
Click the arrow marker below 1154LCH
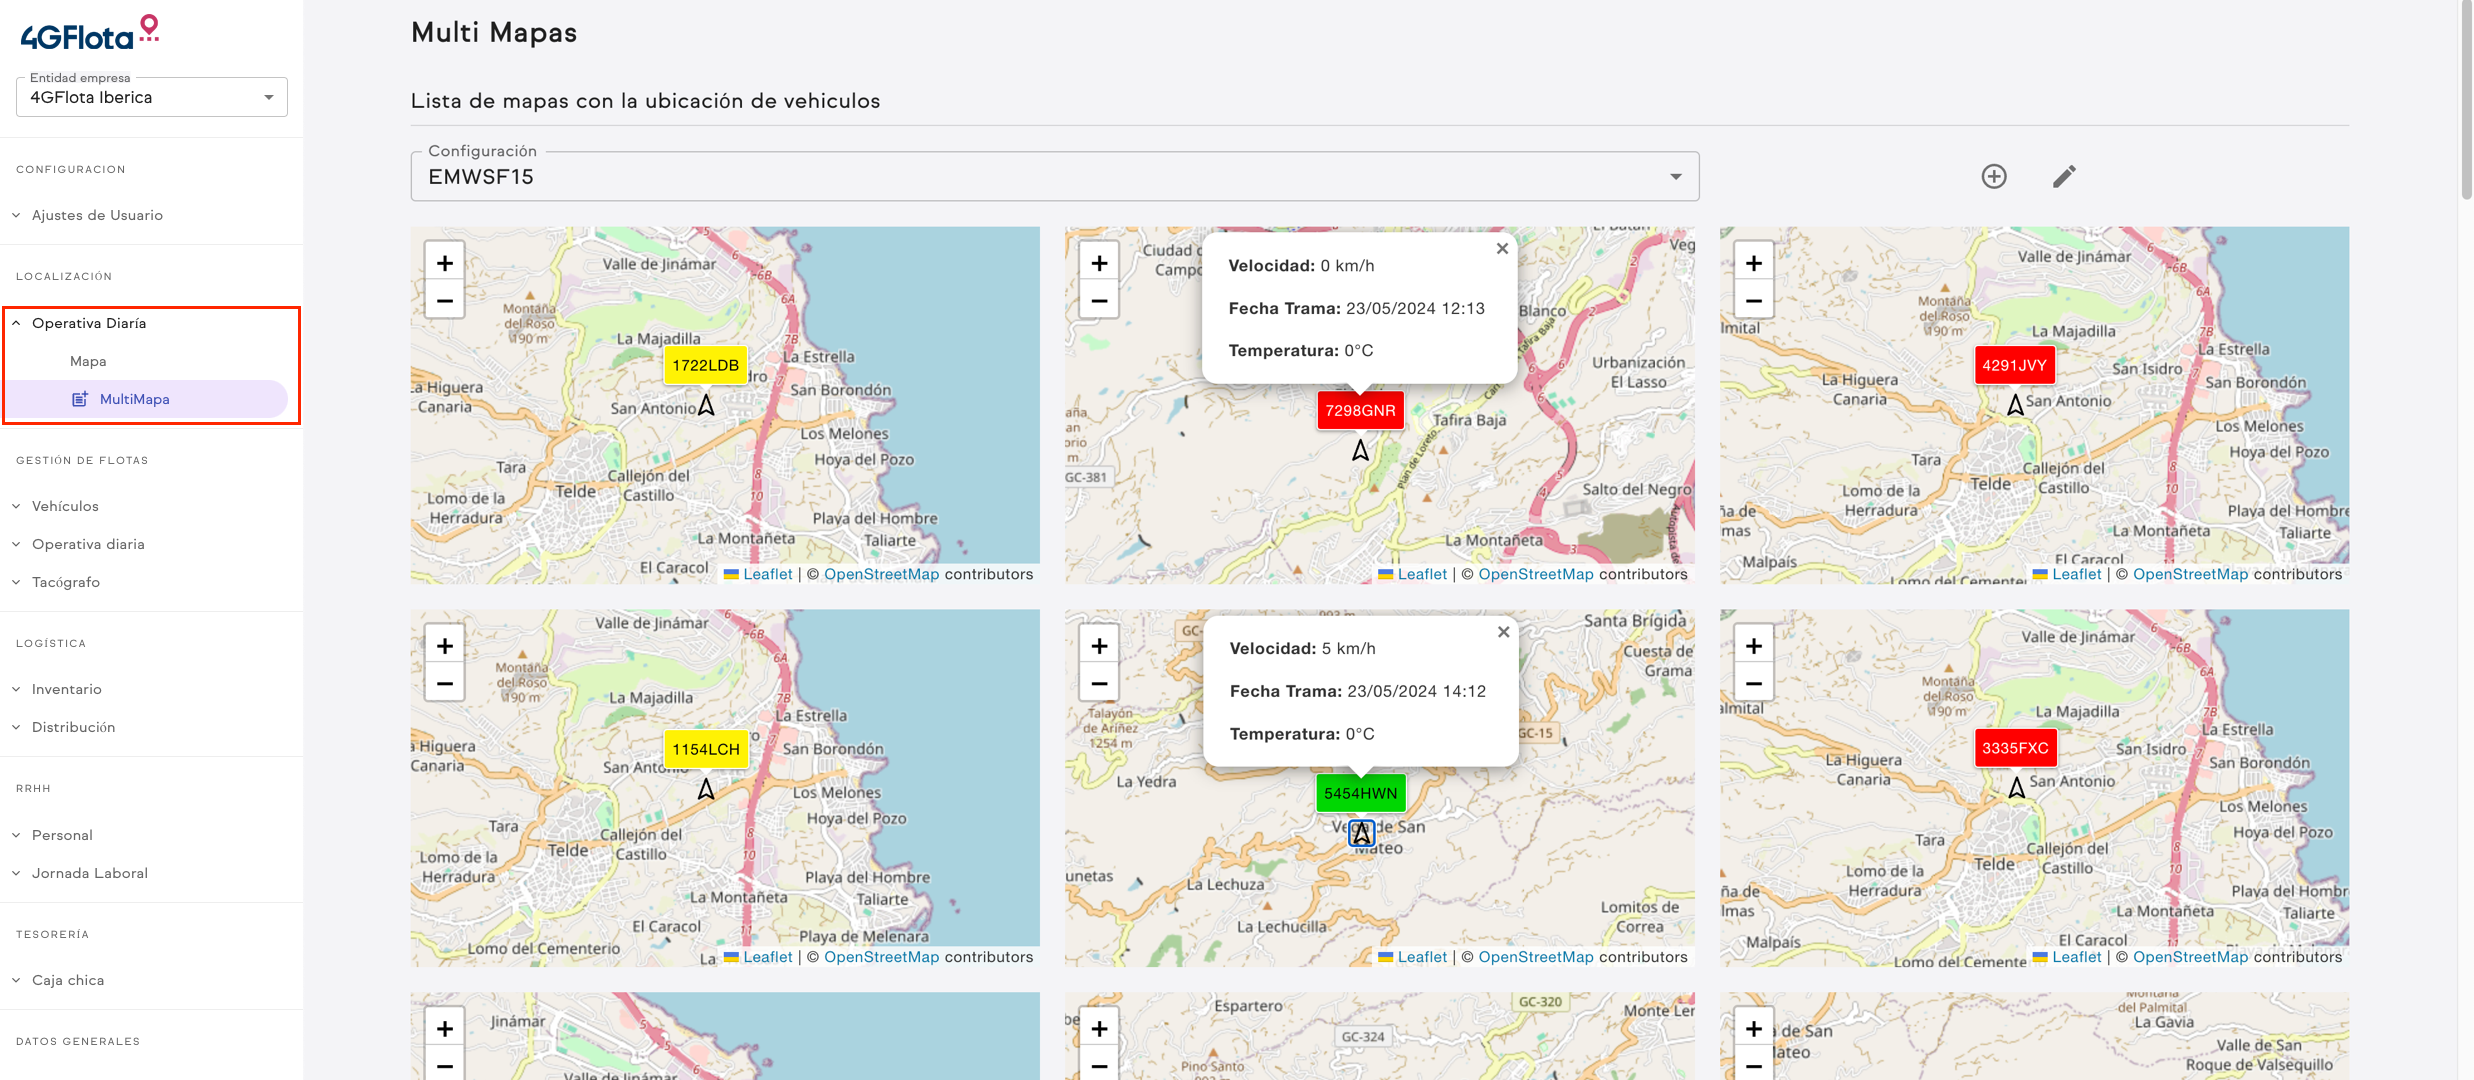pos(706,789)
